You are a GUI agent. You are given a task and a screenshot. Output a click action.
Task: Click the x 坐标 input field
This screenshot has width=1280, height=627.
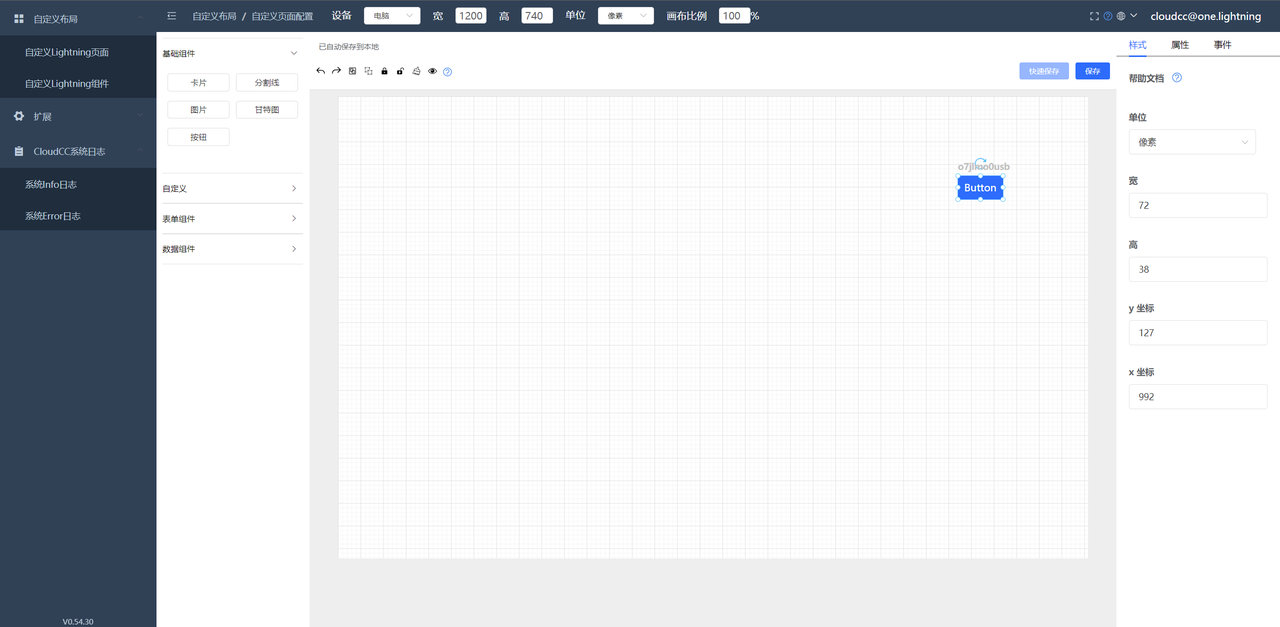click(1197, 397)
